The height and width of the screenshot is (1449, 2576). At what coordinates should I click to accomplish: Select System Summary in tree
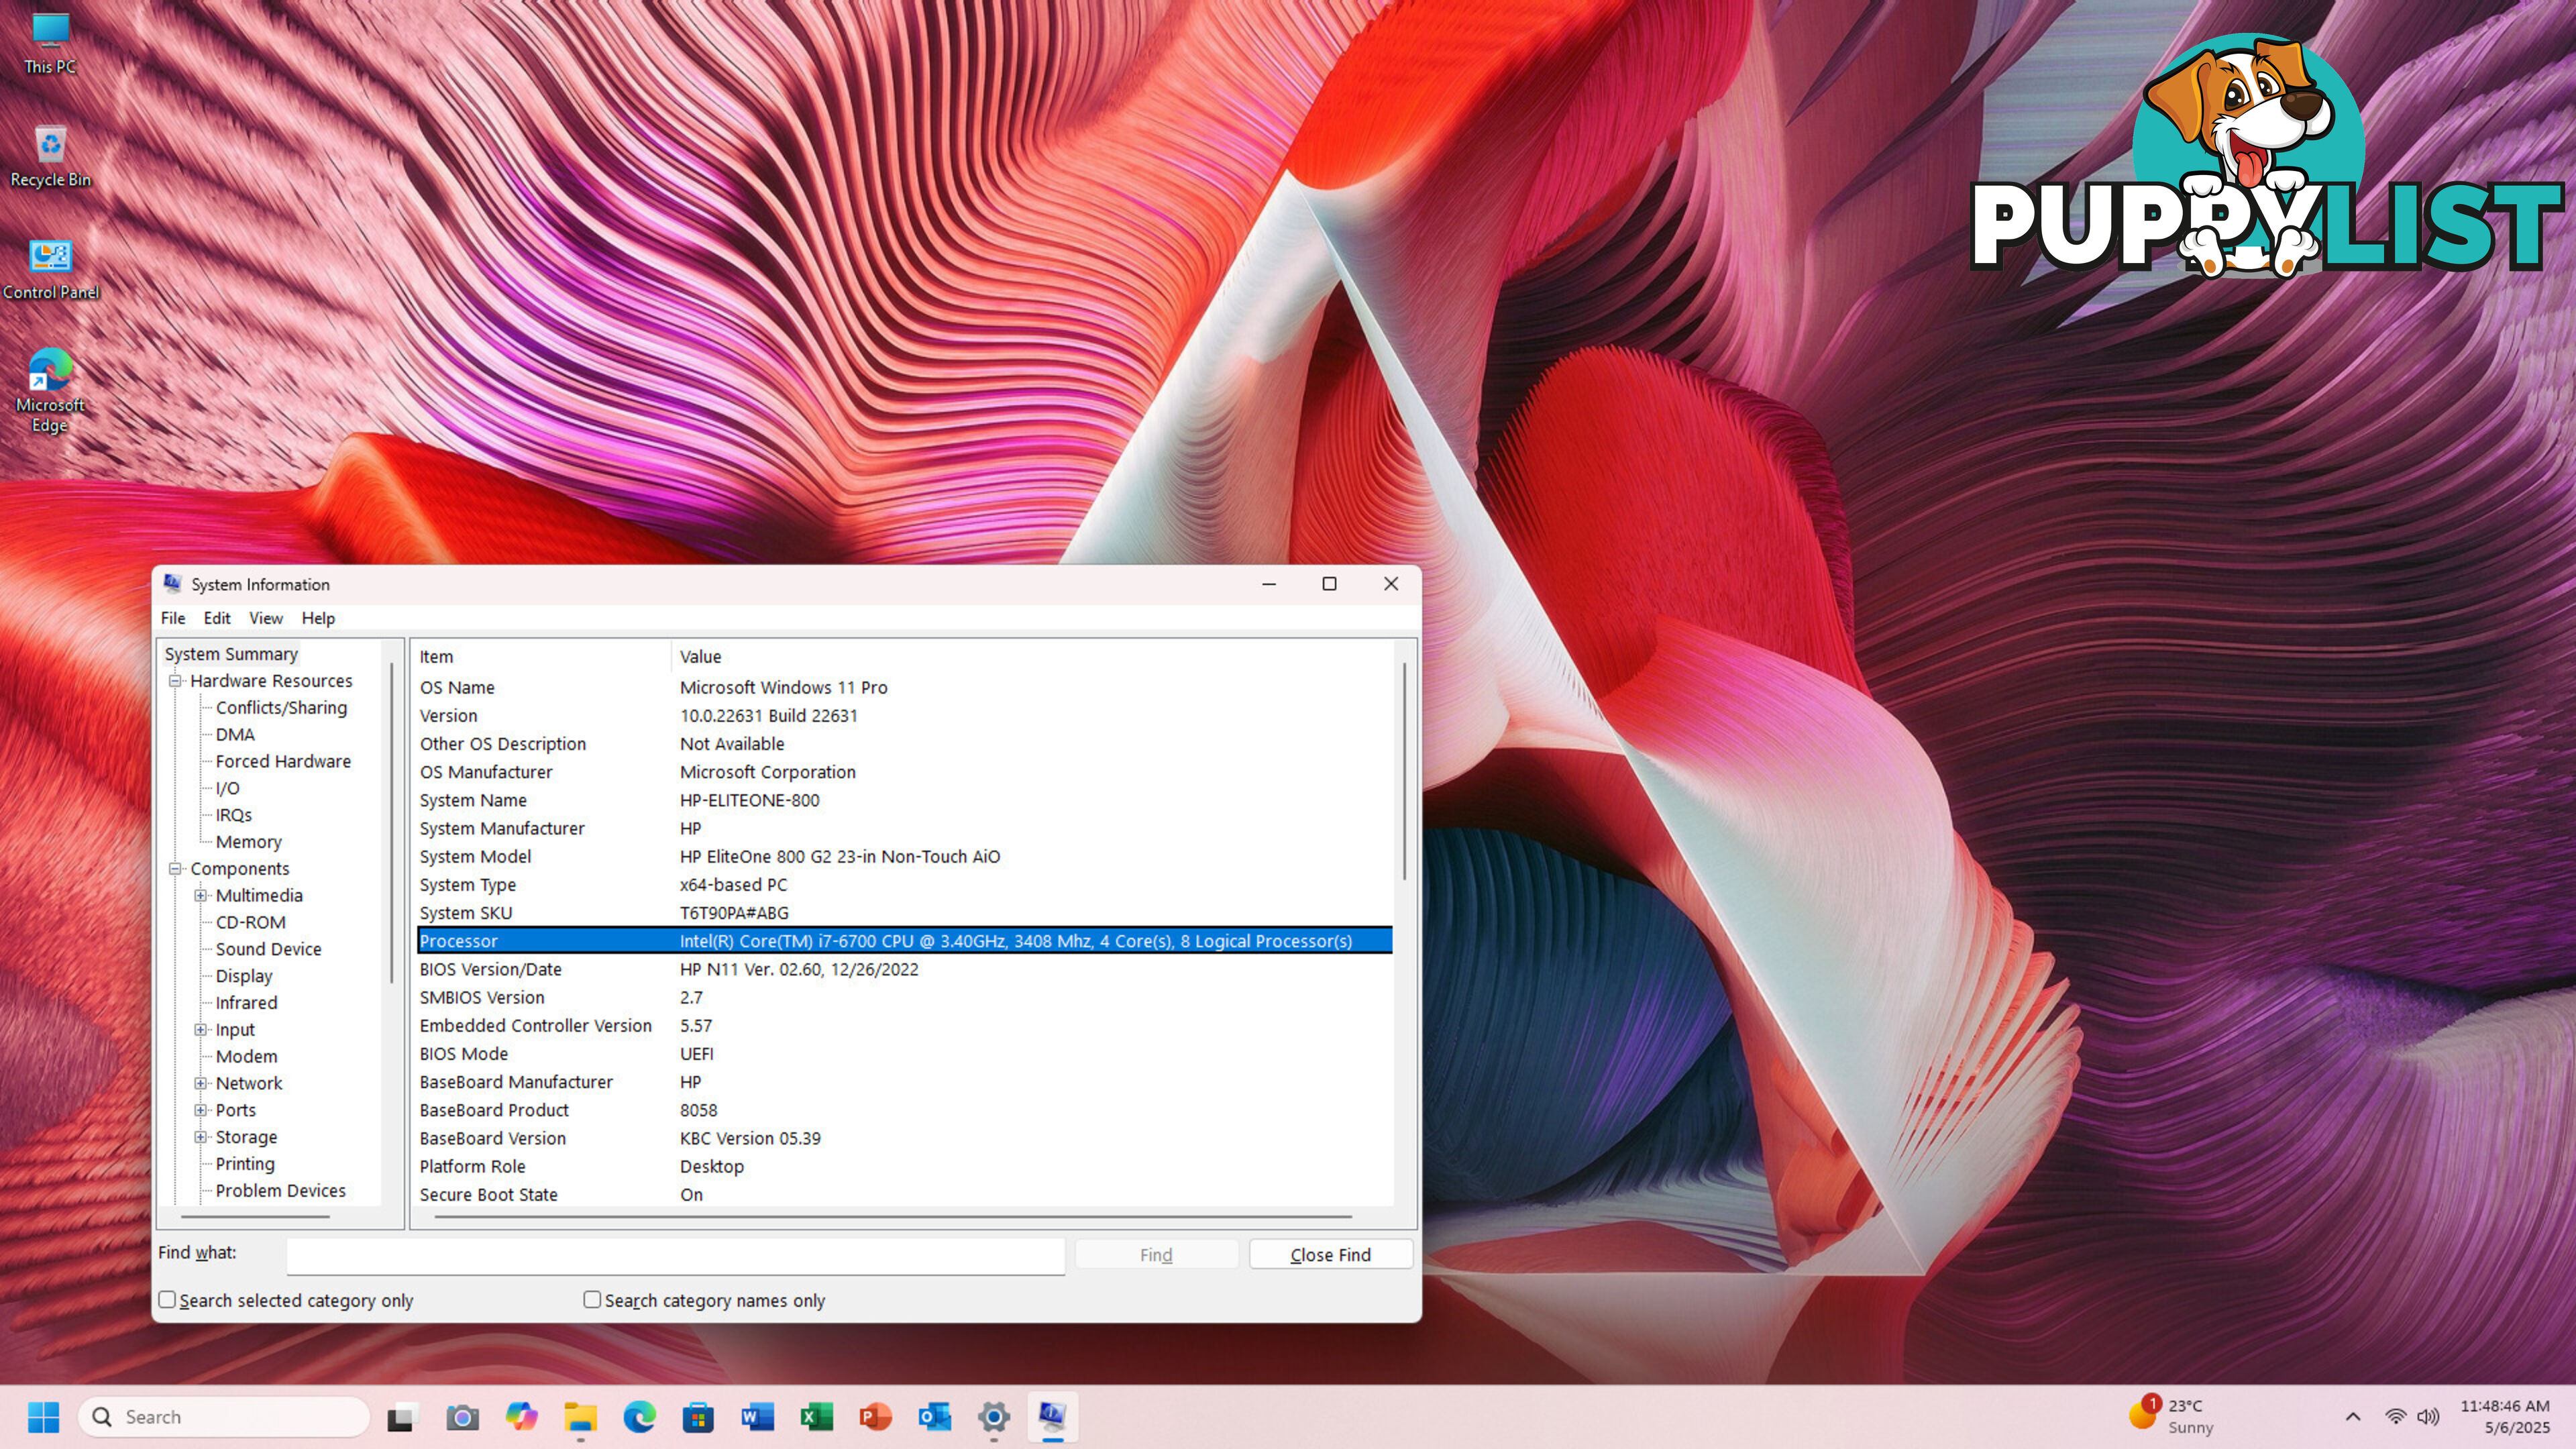pyautogui.click(x=231, y=654)
